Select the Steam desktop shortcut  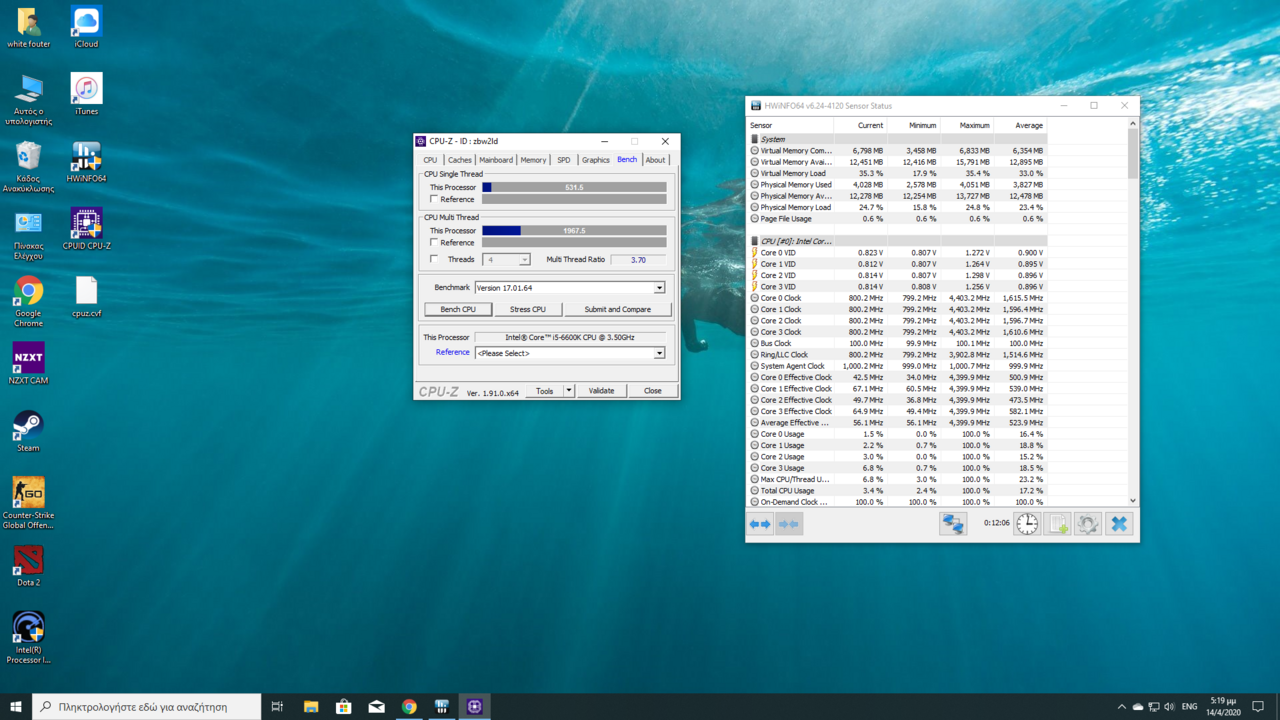tap(28, 431)
